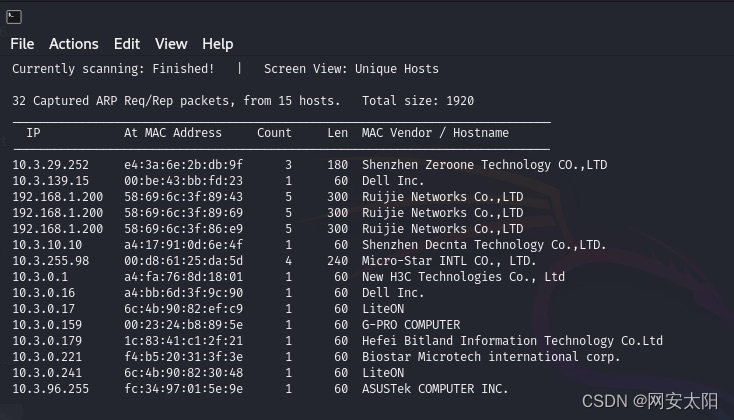Click the Len column header

tap(338, 133)
